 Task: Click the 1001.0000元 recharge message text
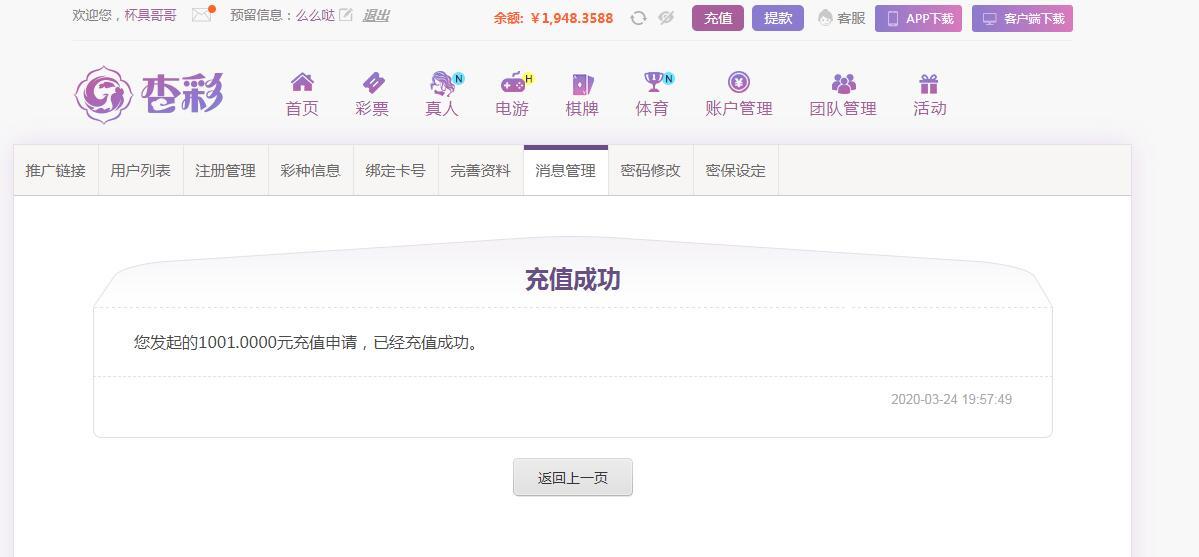[x=308, y=342]
